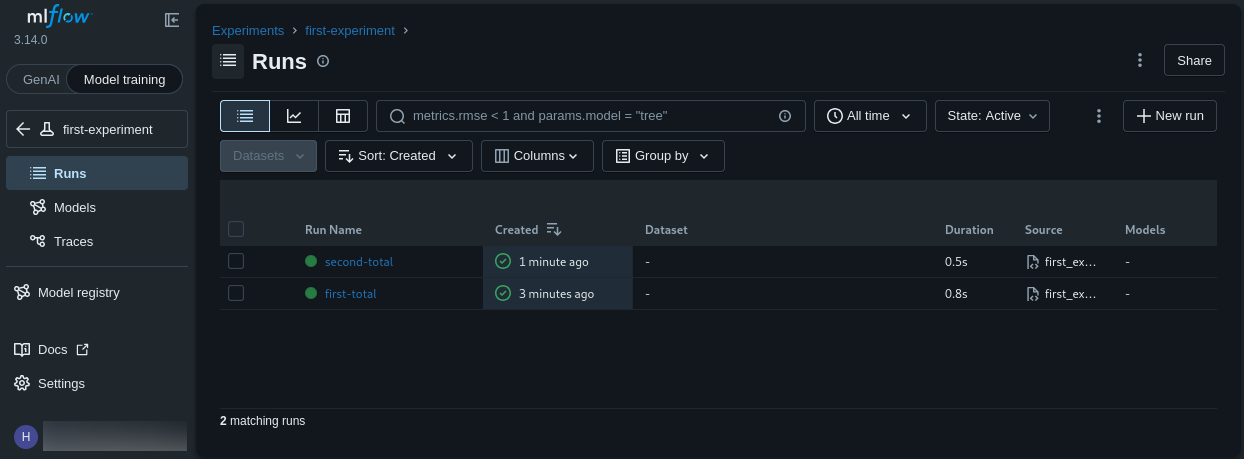
Task: Open the All time filter dropdown
Action: pyautogui.click(x=870, y=116)
